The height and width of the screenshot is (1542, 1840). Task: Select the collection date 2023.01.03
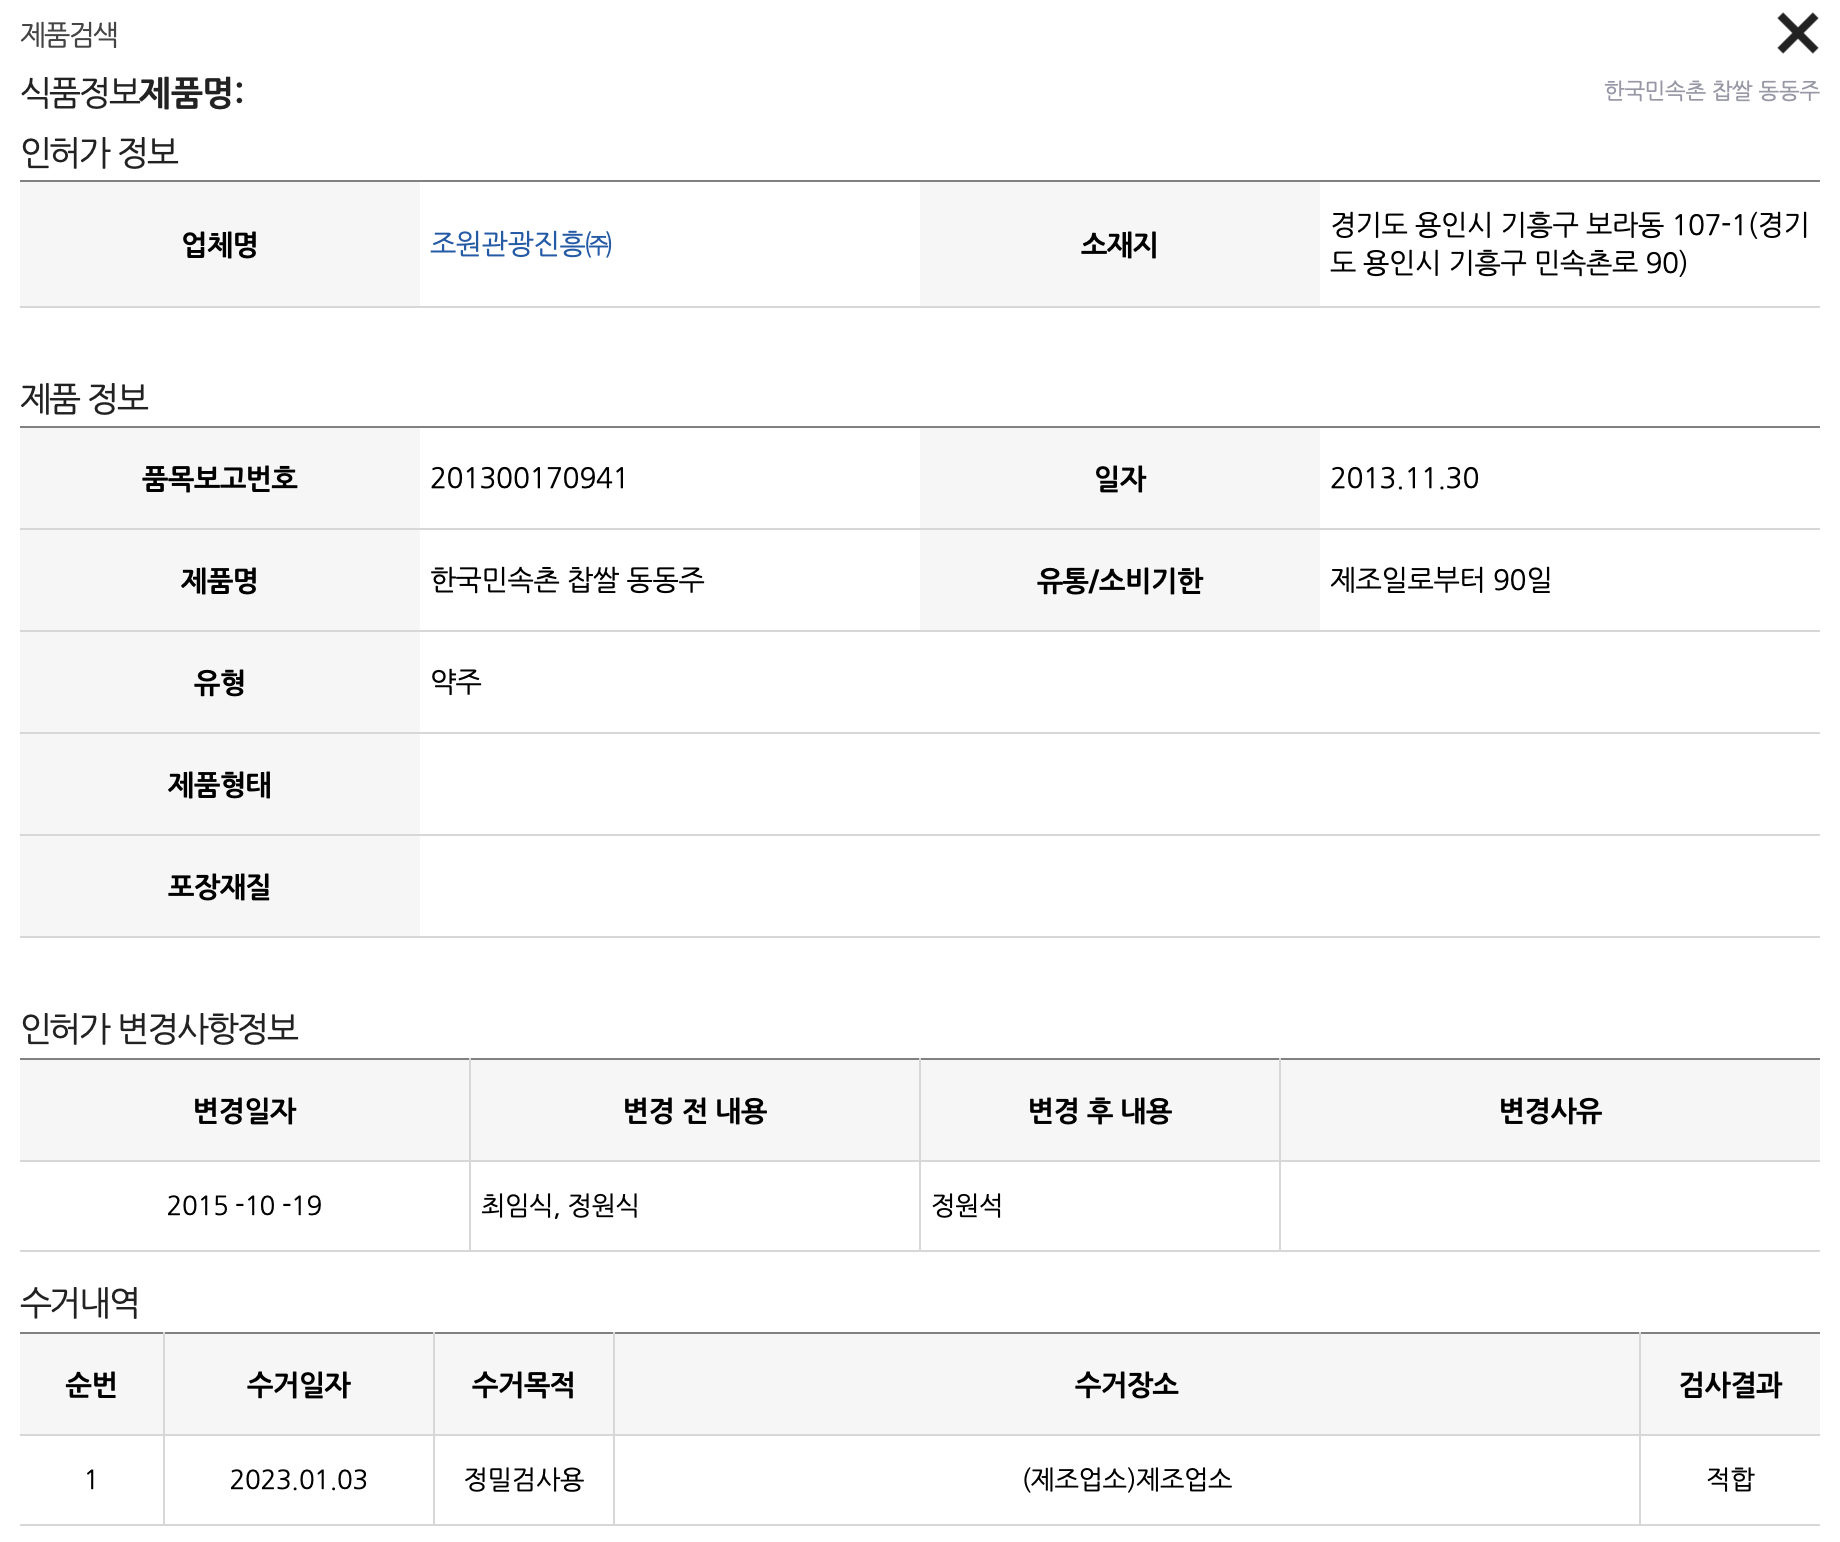point(299,1479)
